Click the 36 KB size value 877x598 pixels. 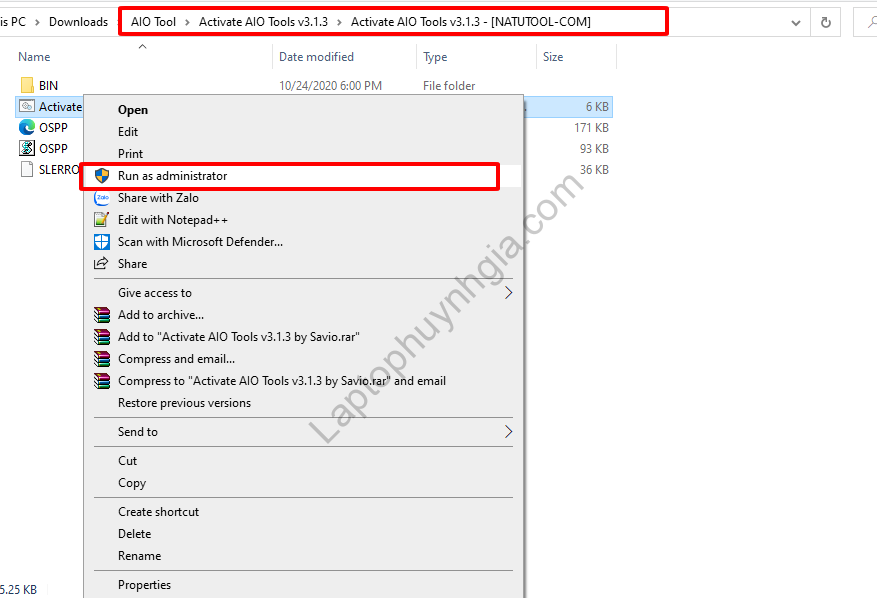(x=594, y=169)
